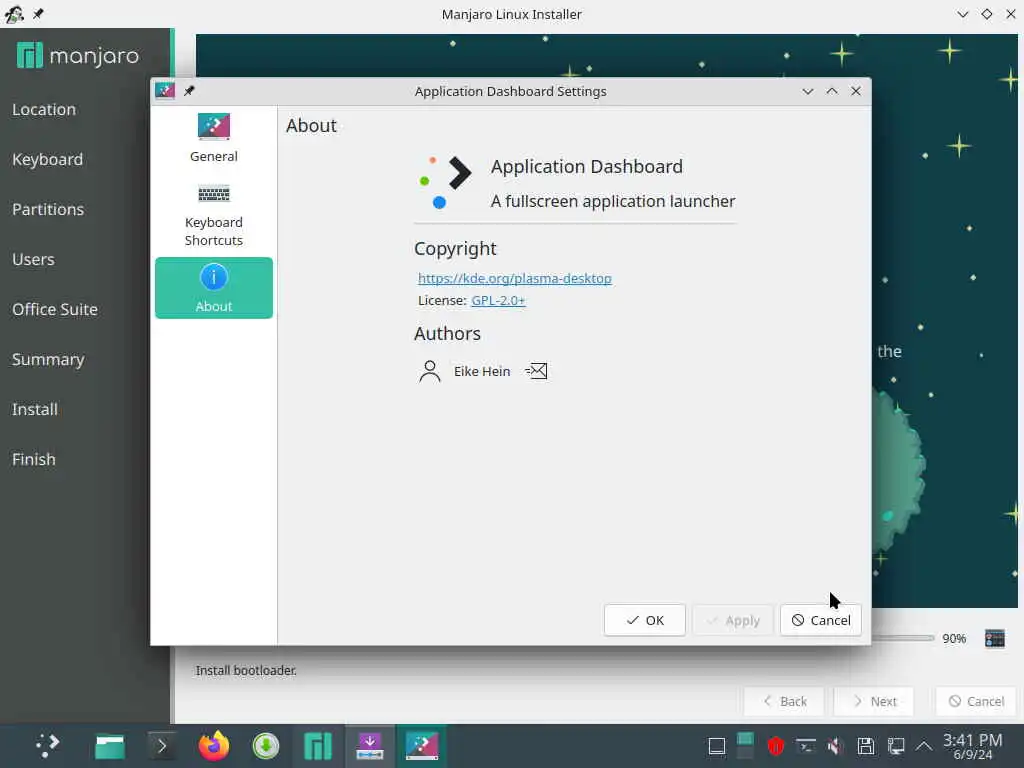Click the Install bootloader status text

pyautogui.click(x=246, y=671)
